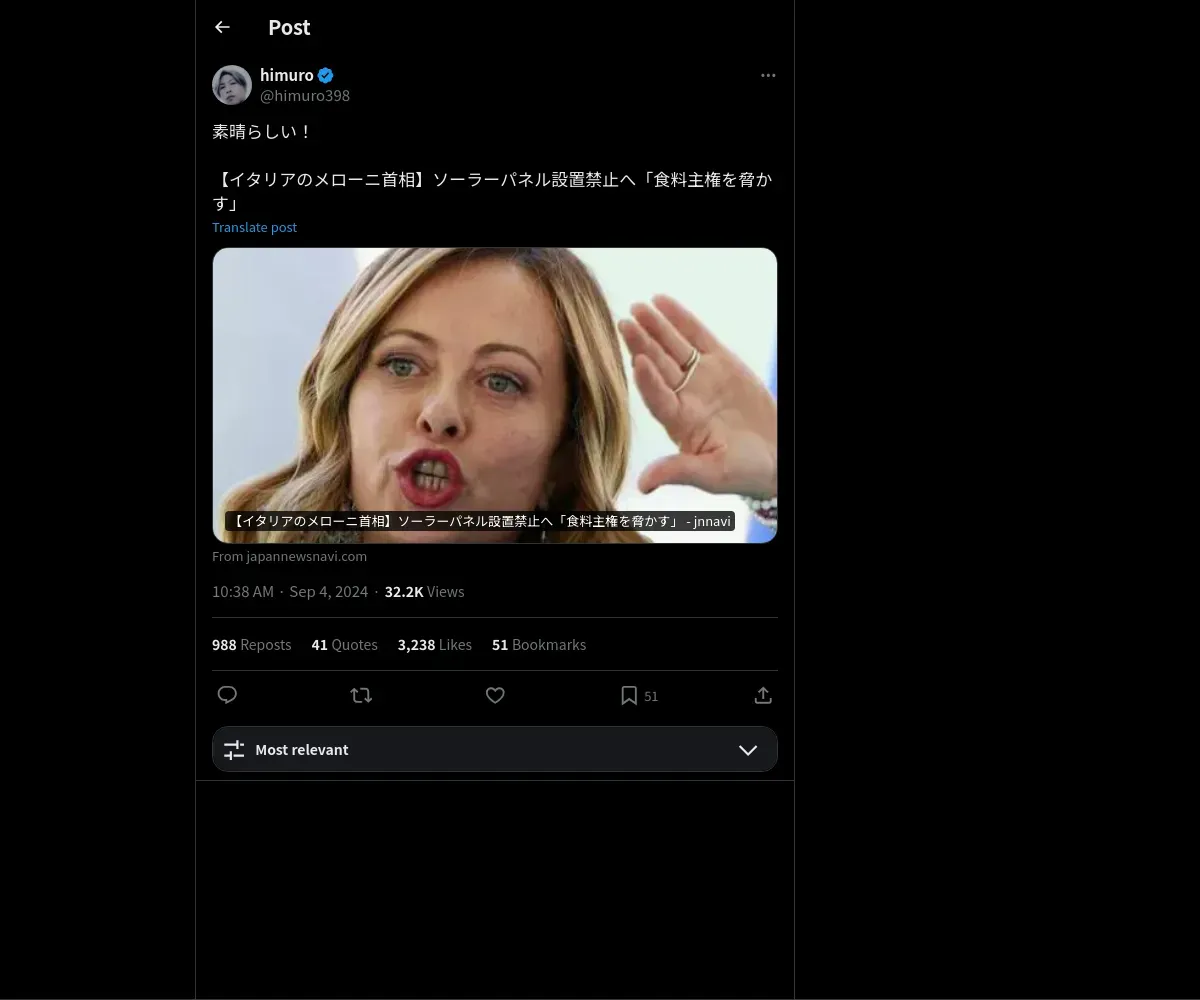View the 988 Reposts list

(x=251, y=645)
